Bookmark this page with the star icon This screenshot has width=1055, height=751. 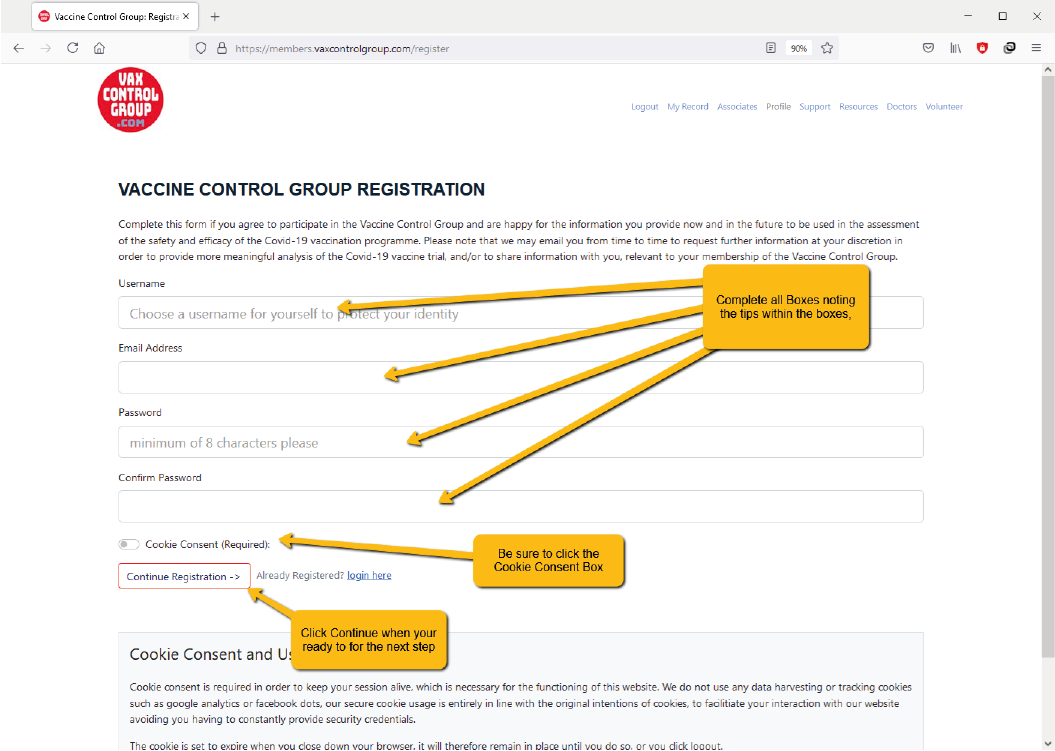pos(827,48)
